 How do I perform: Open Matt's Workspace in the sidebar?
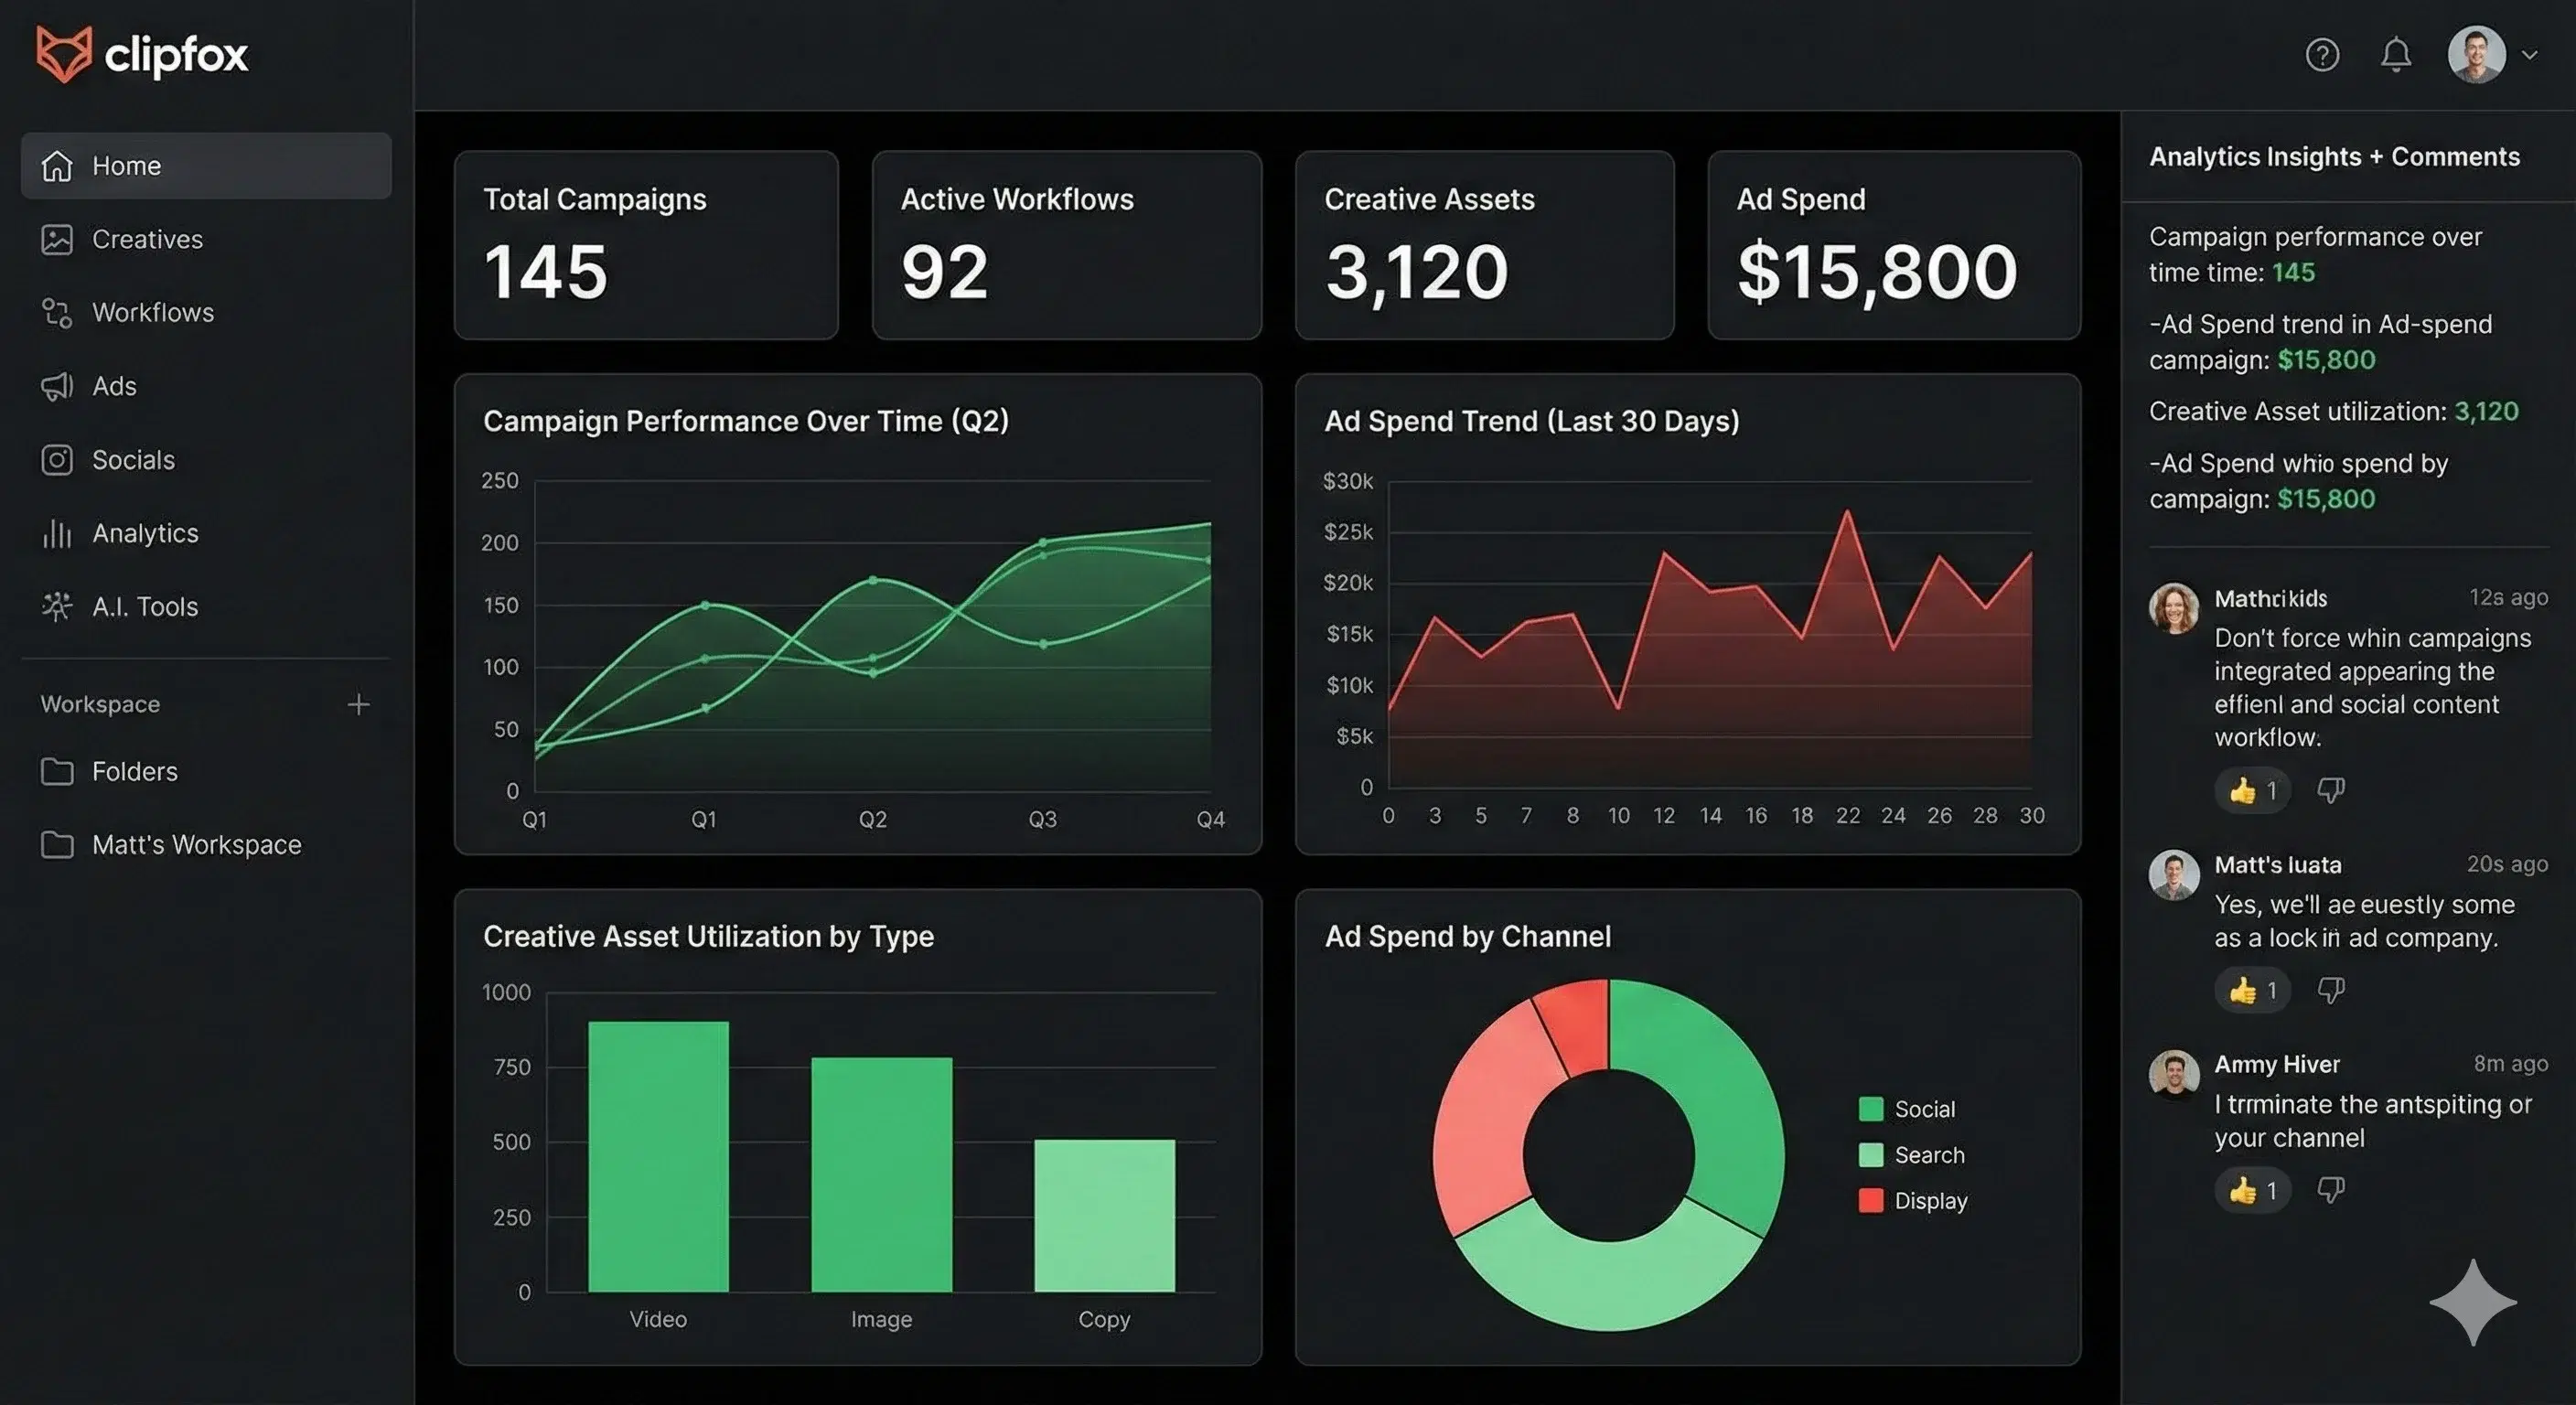[196, 845]
